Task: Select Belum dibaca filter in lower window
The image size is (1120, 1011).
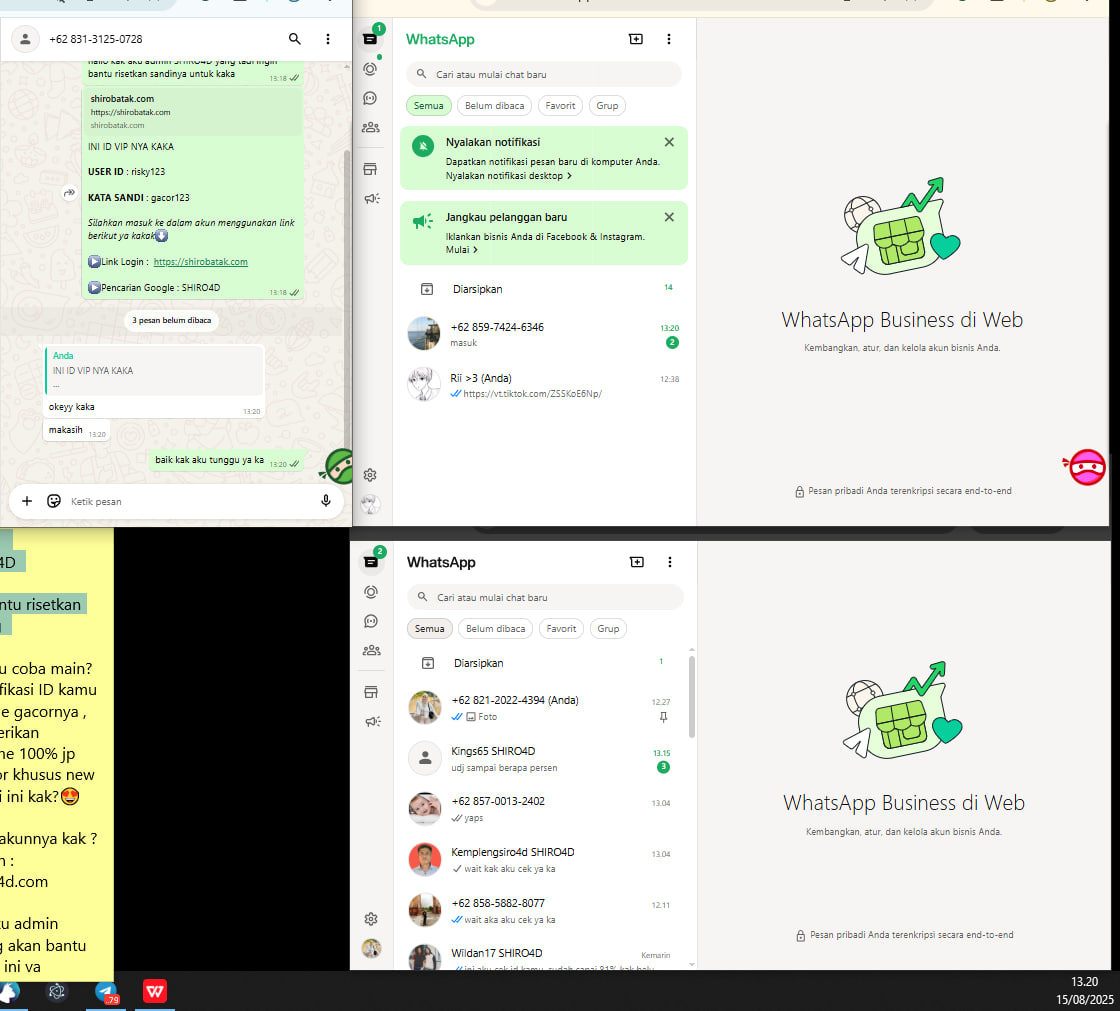Action: coord(495,629)
